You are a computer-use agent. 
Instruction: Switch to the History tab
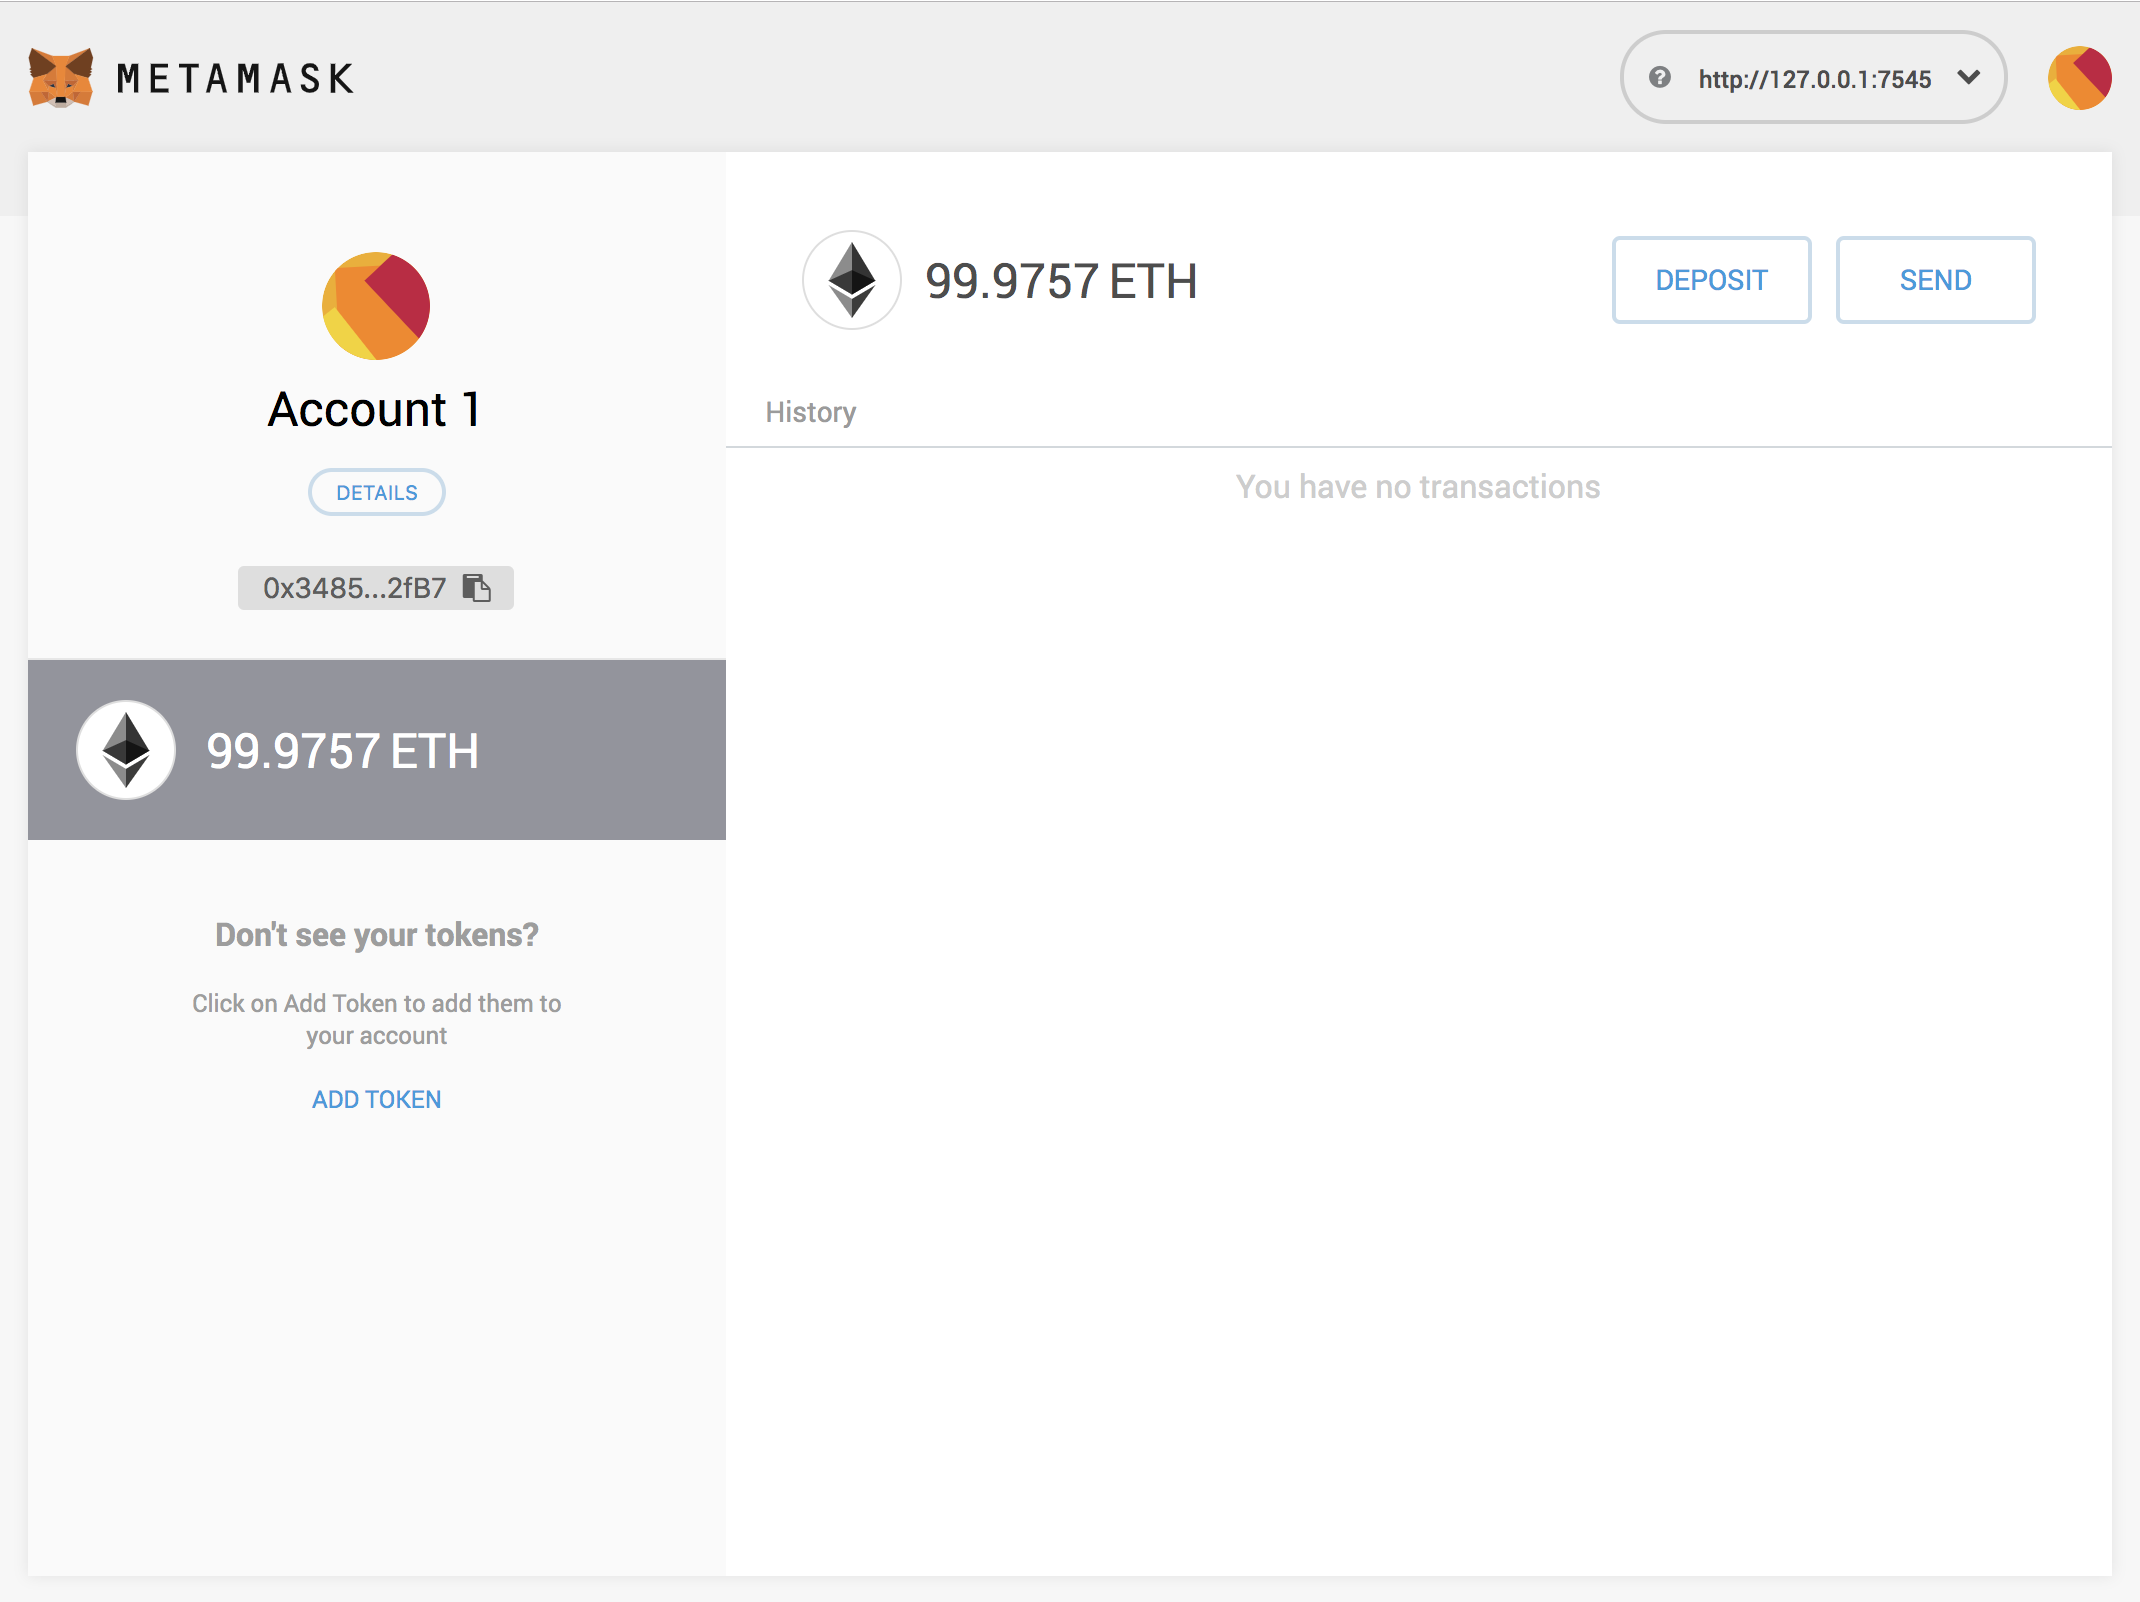[x=810, y=411]
